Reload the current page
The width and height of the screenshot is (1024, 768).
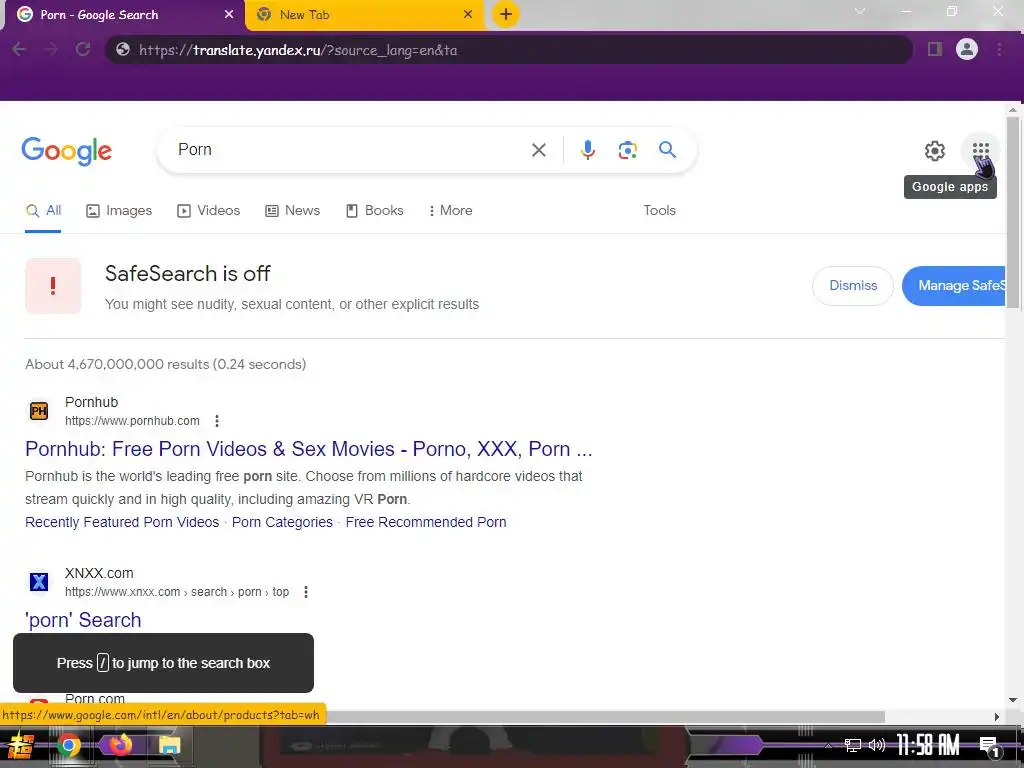(x=83, y=50)
